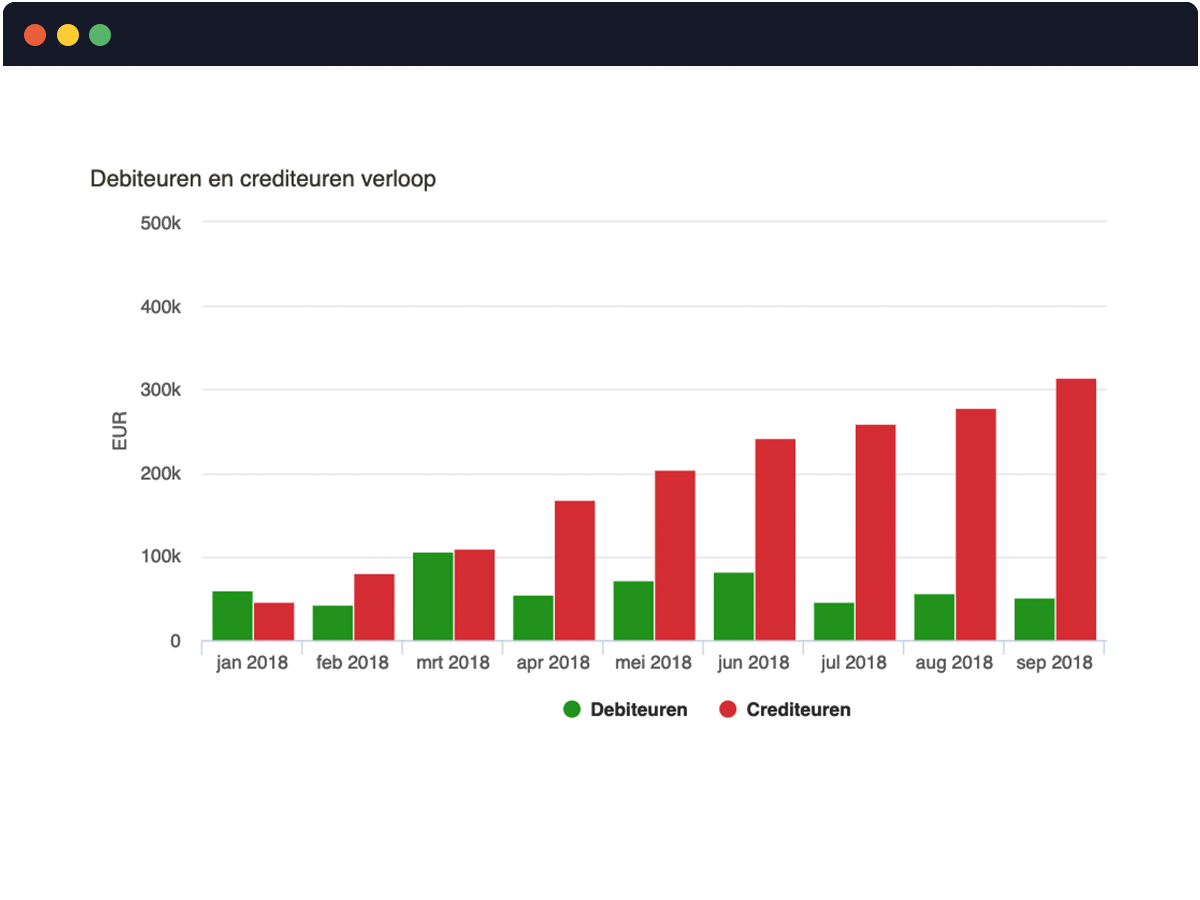Select the red Crediteuren bar for apr 2018

tap(575, 571)
